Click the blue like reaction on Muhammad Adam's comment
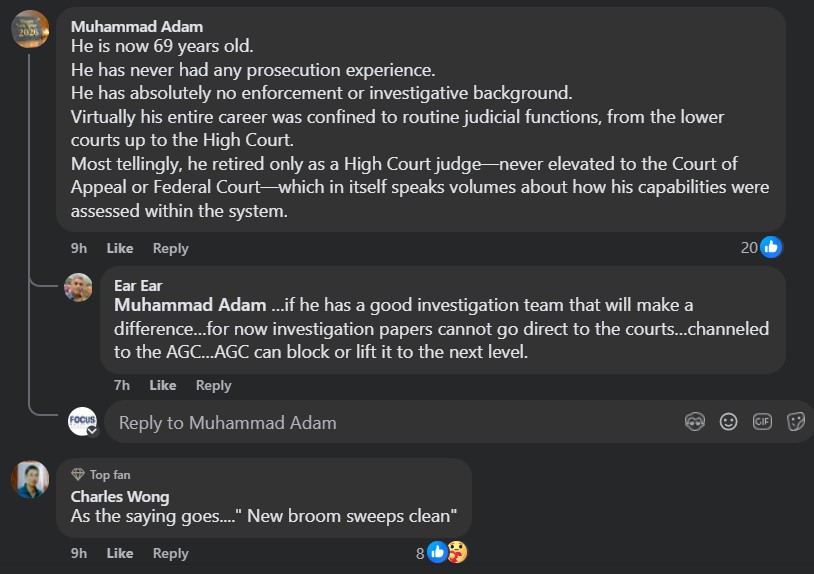This screenshot has height=574, width=814. (x=771, y=247)
